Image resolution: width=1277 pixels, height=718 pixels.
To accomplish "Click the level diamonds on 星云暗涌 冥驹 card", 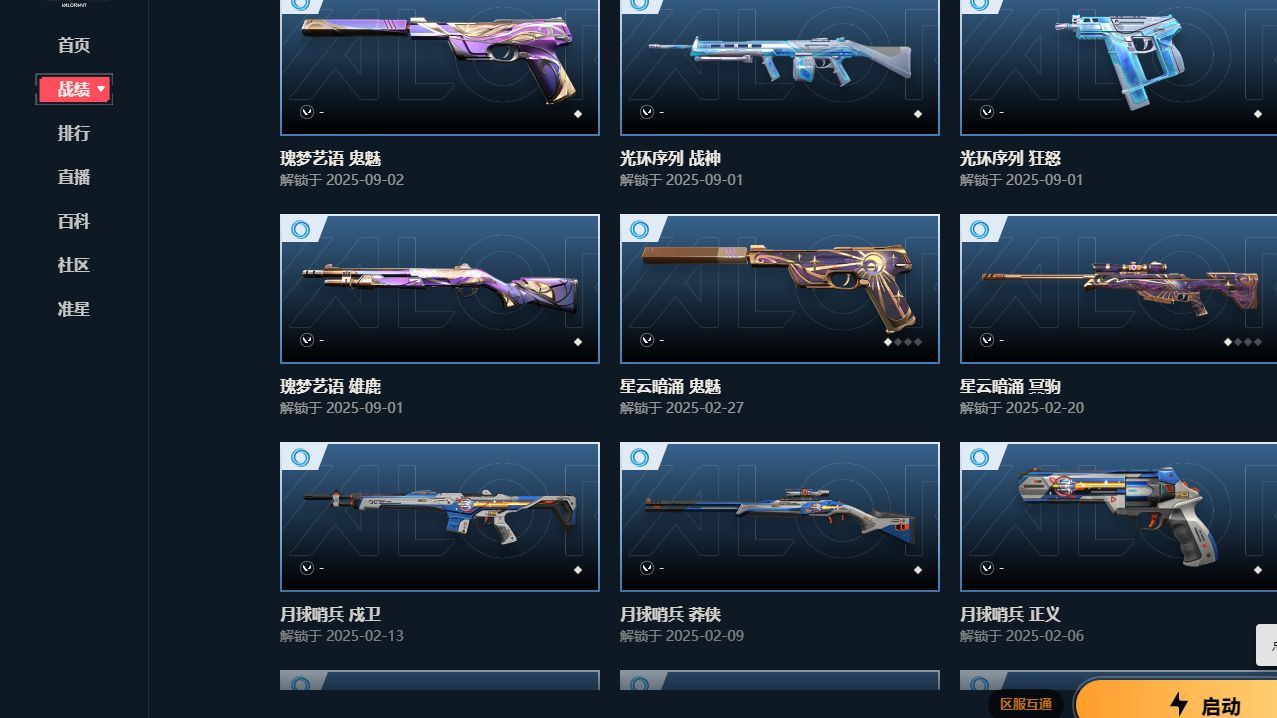I will tap(1243, 342).
